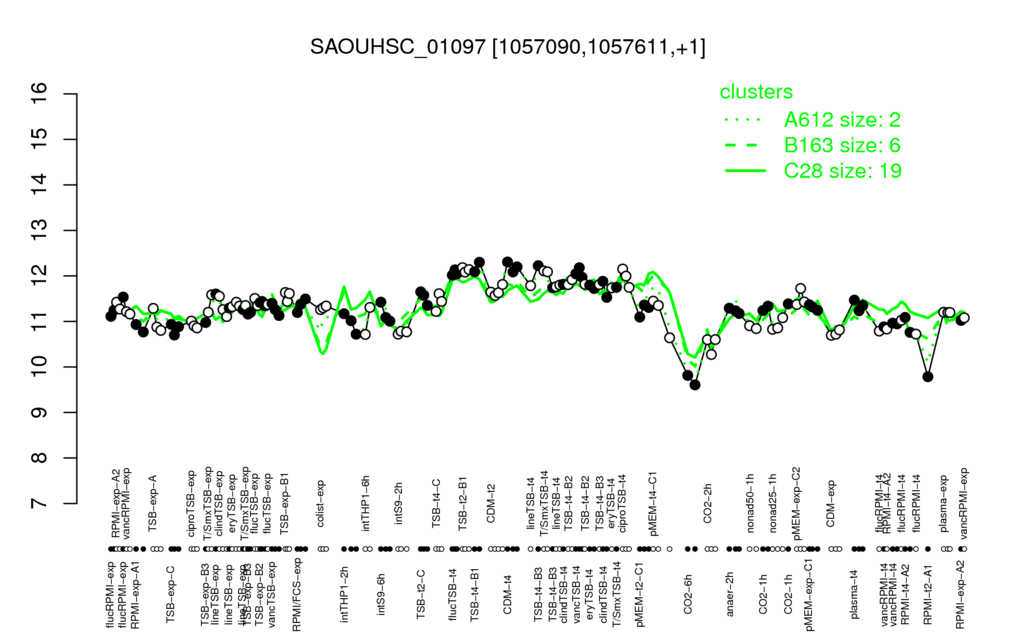Viewport: 1024px width, 640px height.
Task: Click the 'TSB-exp-B1' axis label
Action: click(x=284, y=501)
